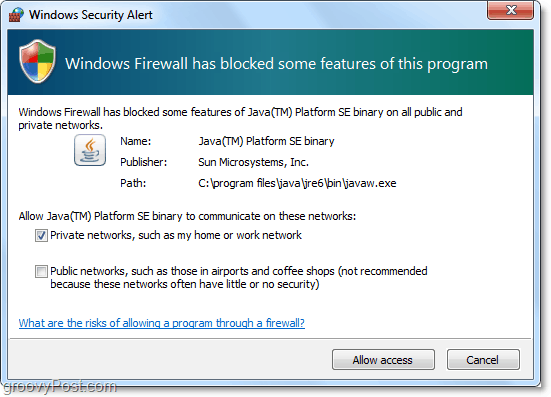Click the Java(TM) Platform SE binary name value
The width and height of the screenshot is (551, 397).
coord(266,141)
